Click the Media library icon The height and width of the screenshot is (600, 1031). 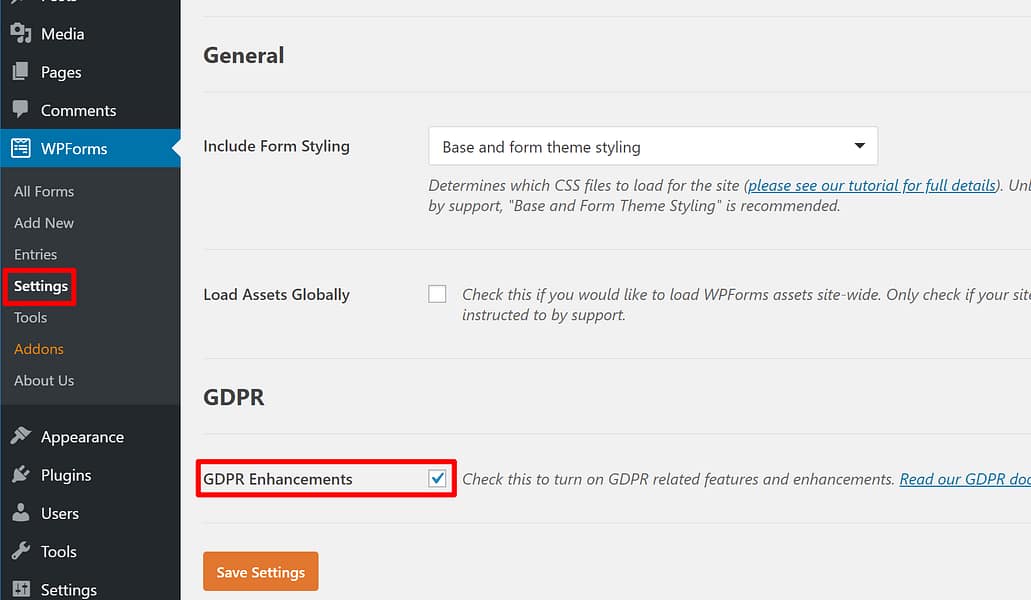click(21, 34)
